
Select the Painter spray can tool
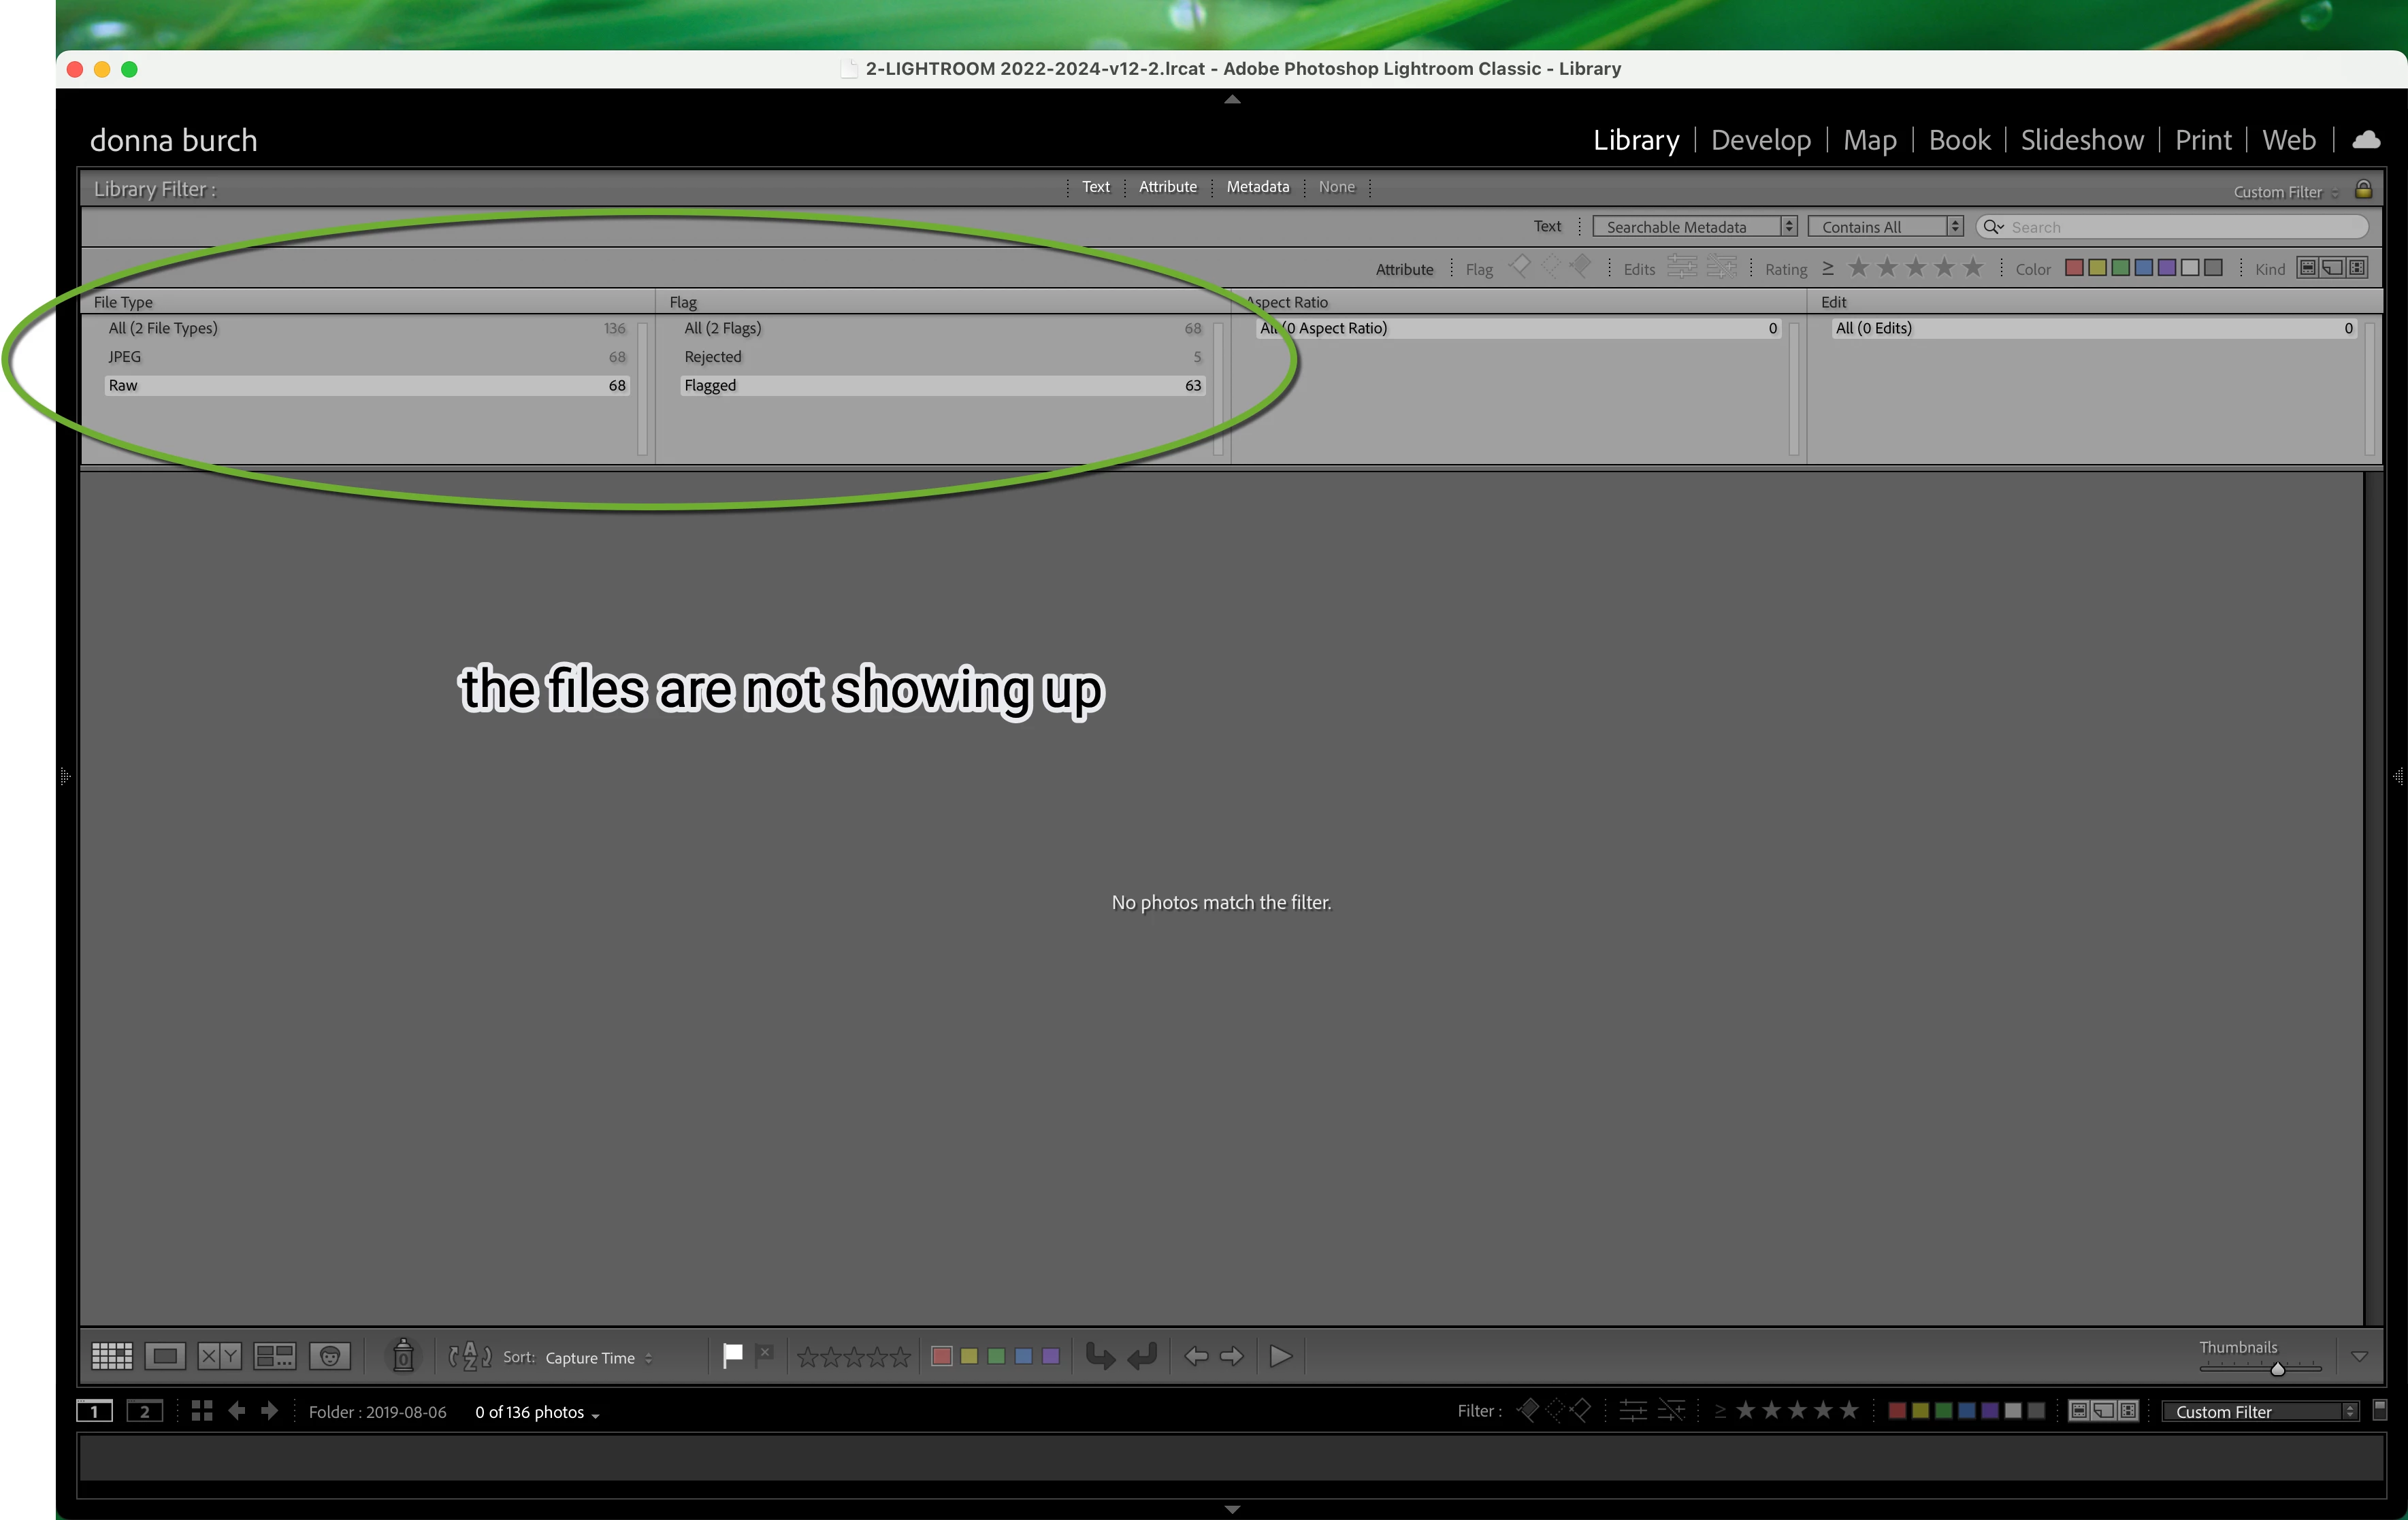coord(403,1356)
